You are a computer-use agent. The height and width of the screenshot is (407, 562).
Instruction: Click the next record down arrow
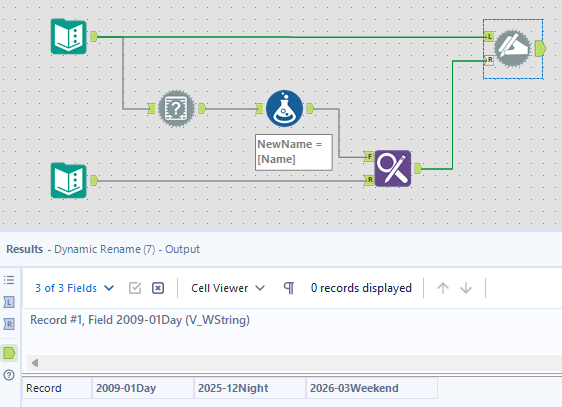tap(466, 288)
